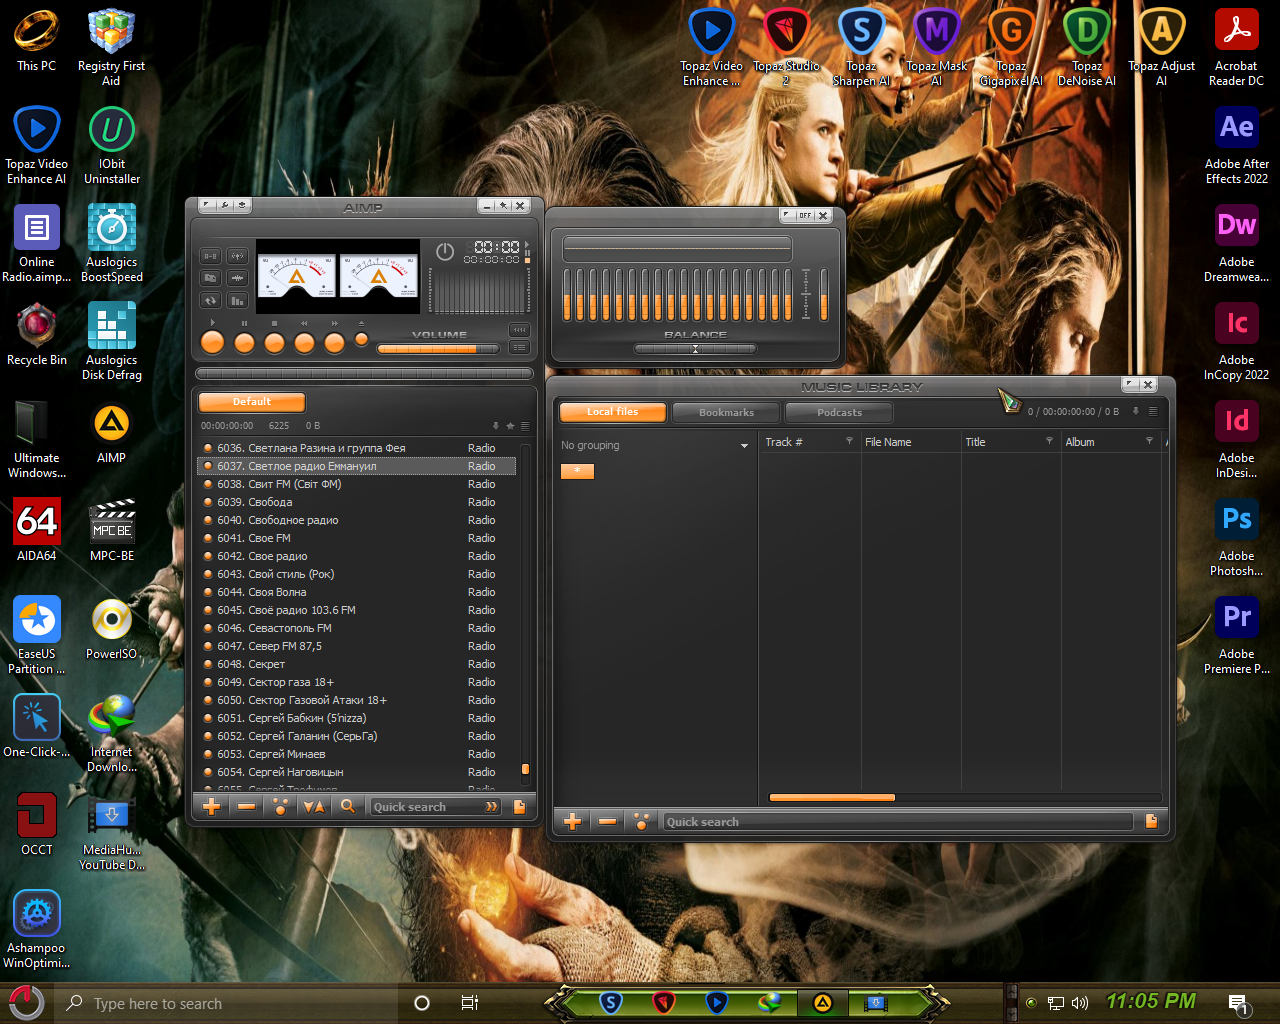Focus Music Library Quick search field
The image size is (1280, 1024).
[x=898, y=822]
